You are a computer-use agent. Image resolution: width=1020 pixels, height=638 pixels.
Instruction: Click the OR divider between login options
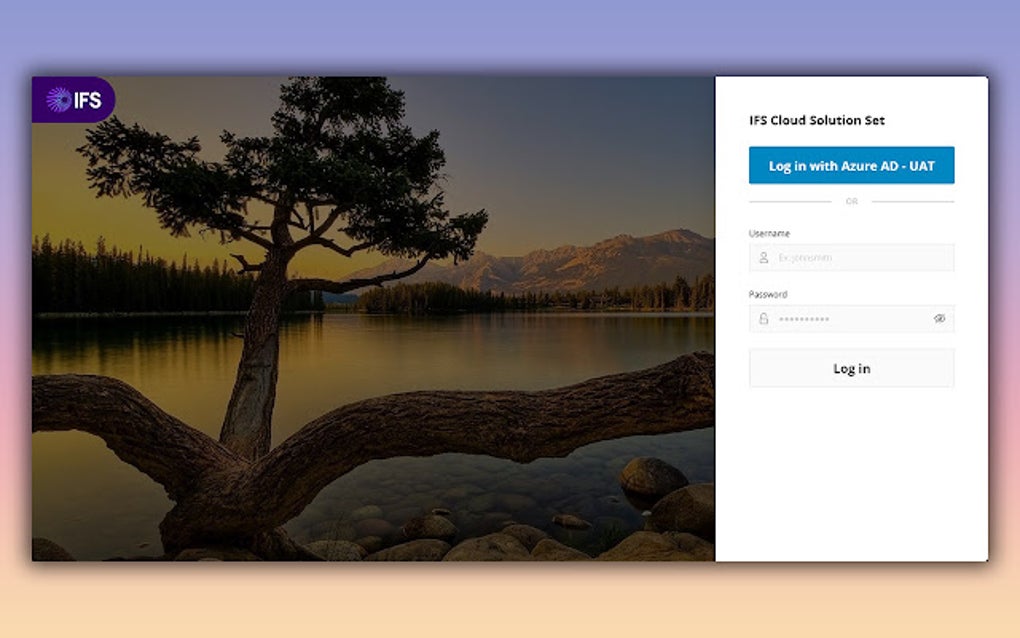pos(851,201)
